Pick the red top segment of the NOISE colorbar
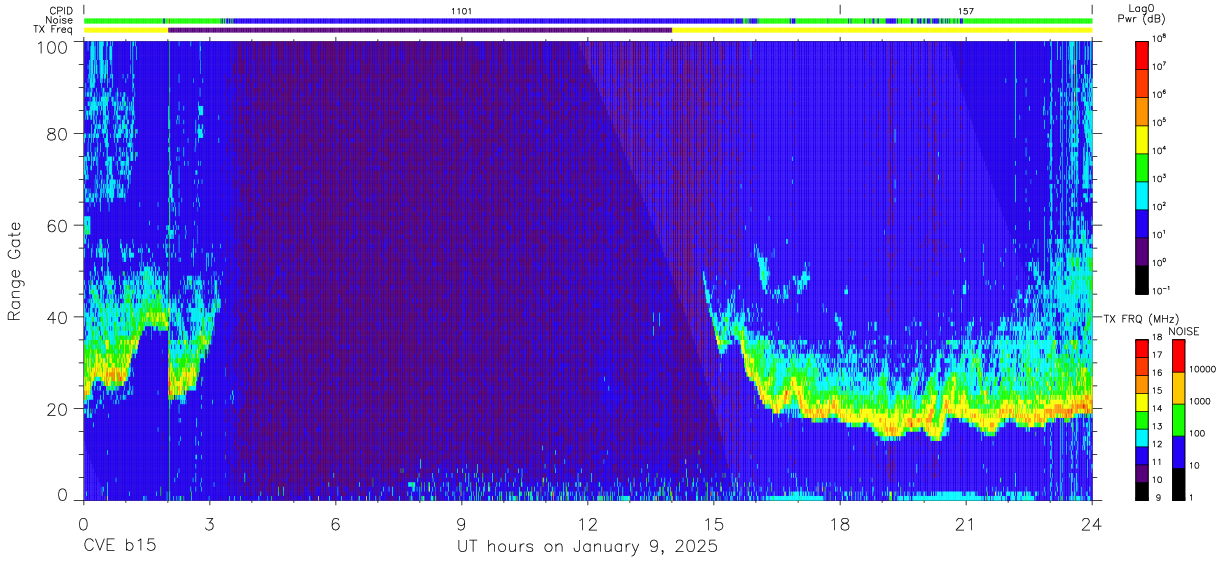Image resolution: width=1228 pixels, height=567 pixels. (x=1178, y=356)
